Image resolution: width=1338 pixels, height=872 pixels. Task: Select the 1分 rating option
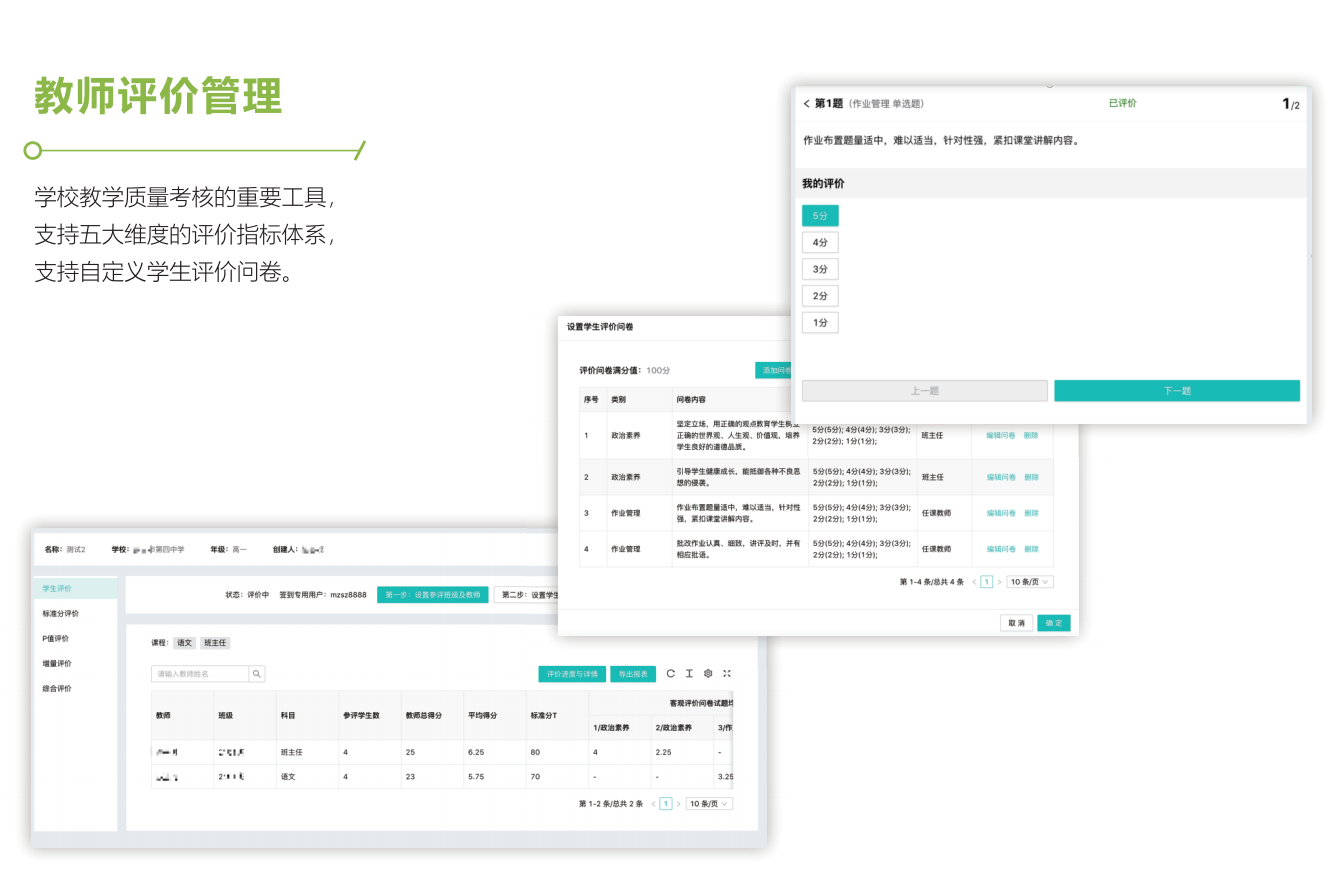click(x=820, y=323)
